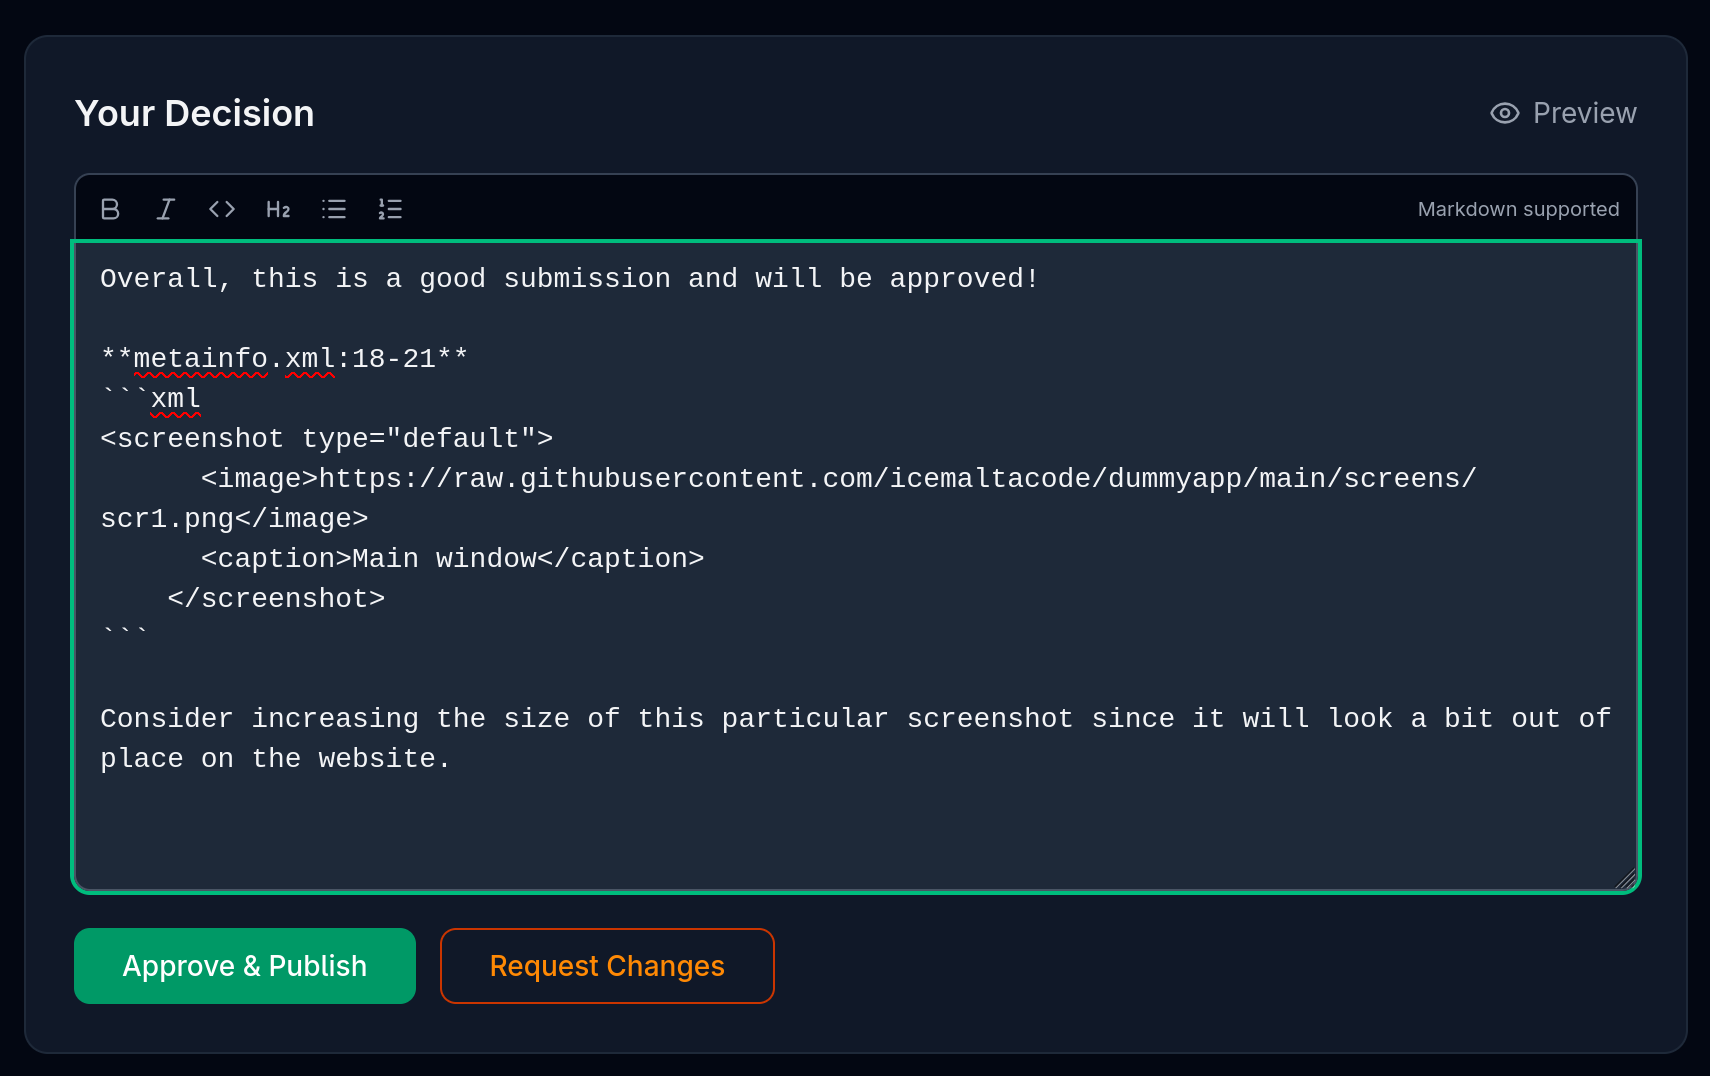Select the Italic tool in the toolbar
The image size is (1710, 1076).
pos(166,209)
